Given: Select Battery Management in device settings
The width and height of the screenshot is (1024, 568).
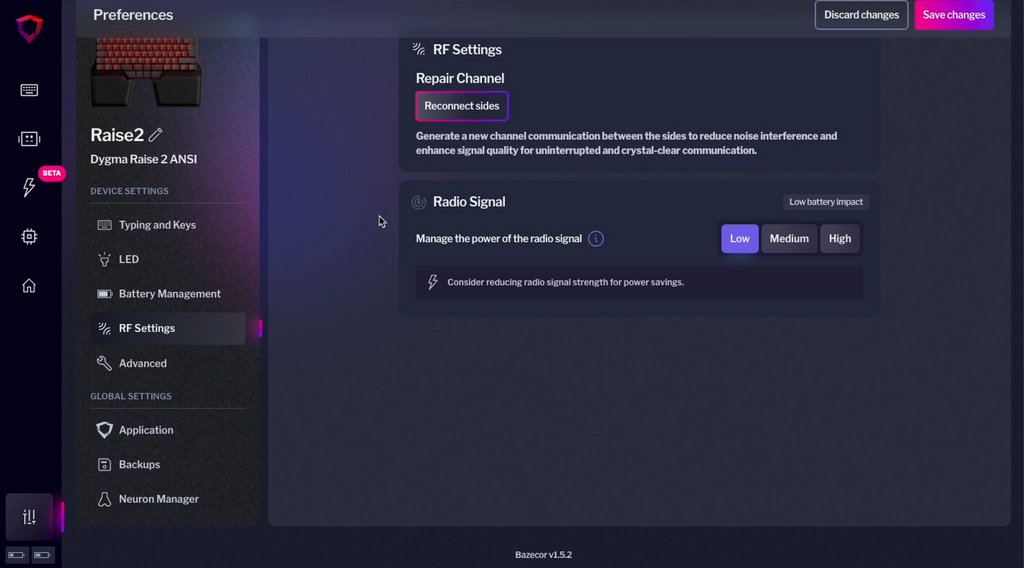Looking at the screenshot, I should point(169,294).
